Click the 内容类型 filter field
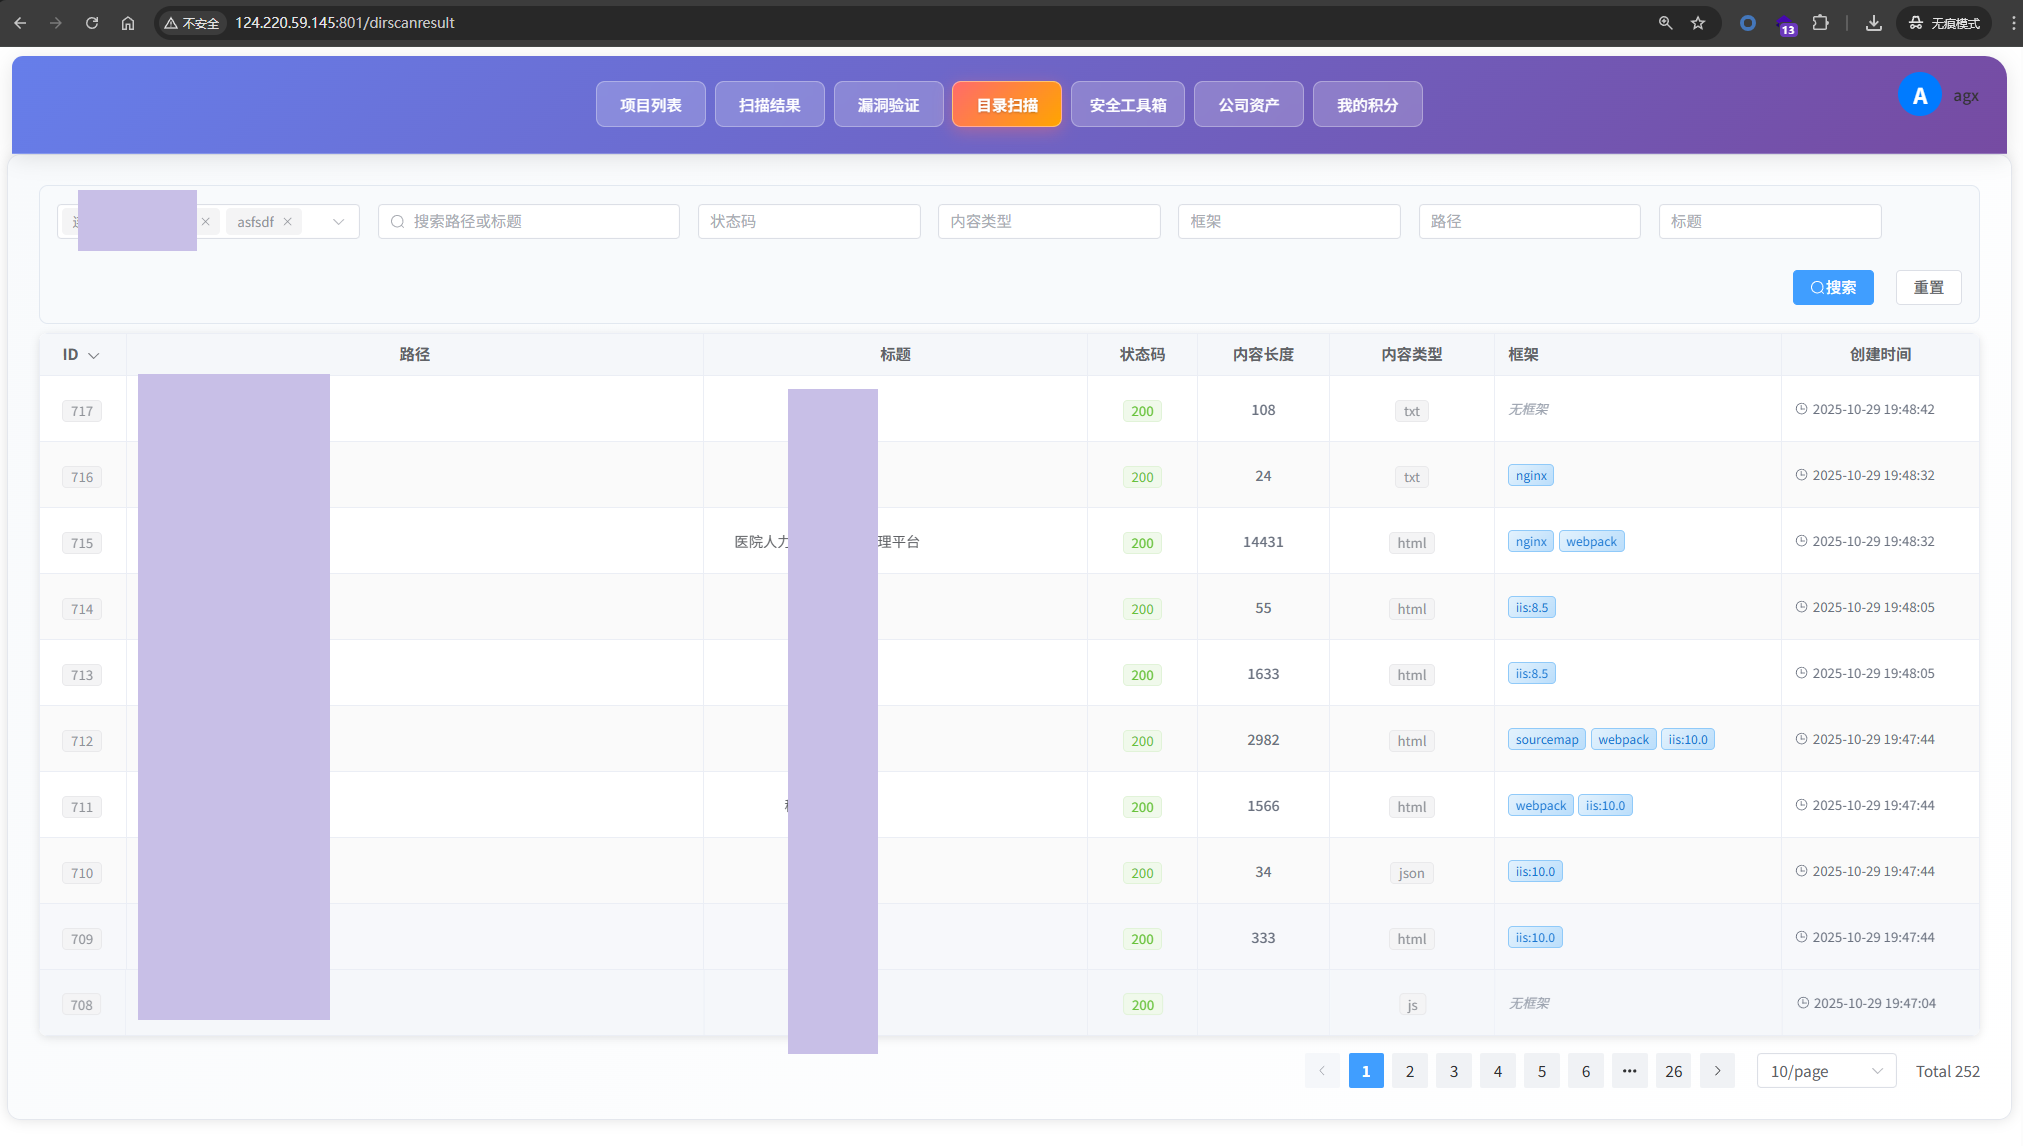This screenshot has width=2023, height=1146. coord(1049,222)
